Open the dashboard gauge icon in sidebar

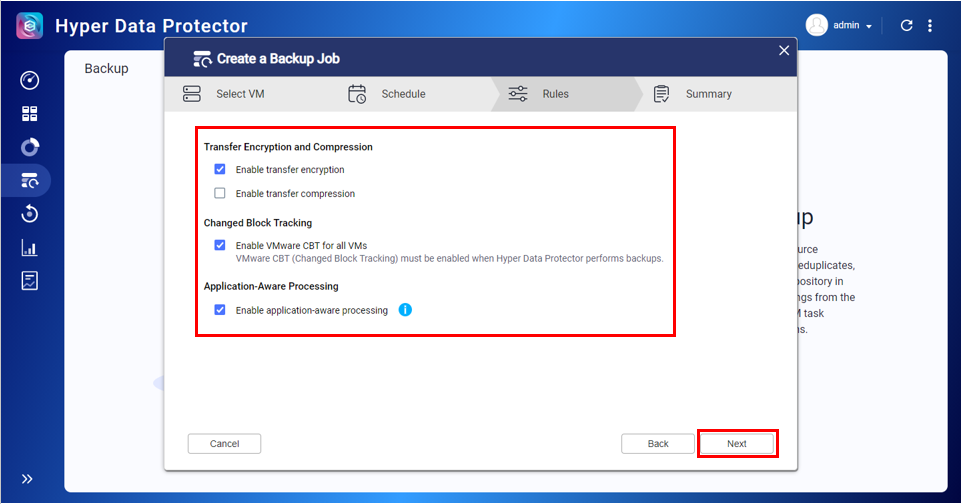[x=29, y=81]
